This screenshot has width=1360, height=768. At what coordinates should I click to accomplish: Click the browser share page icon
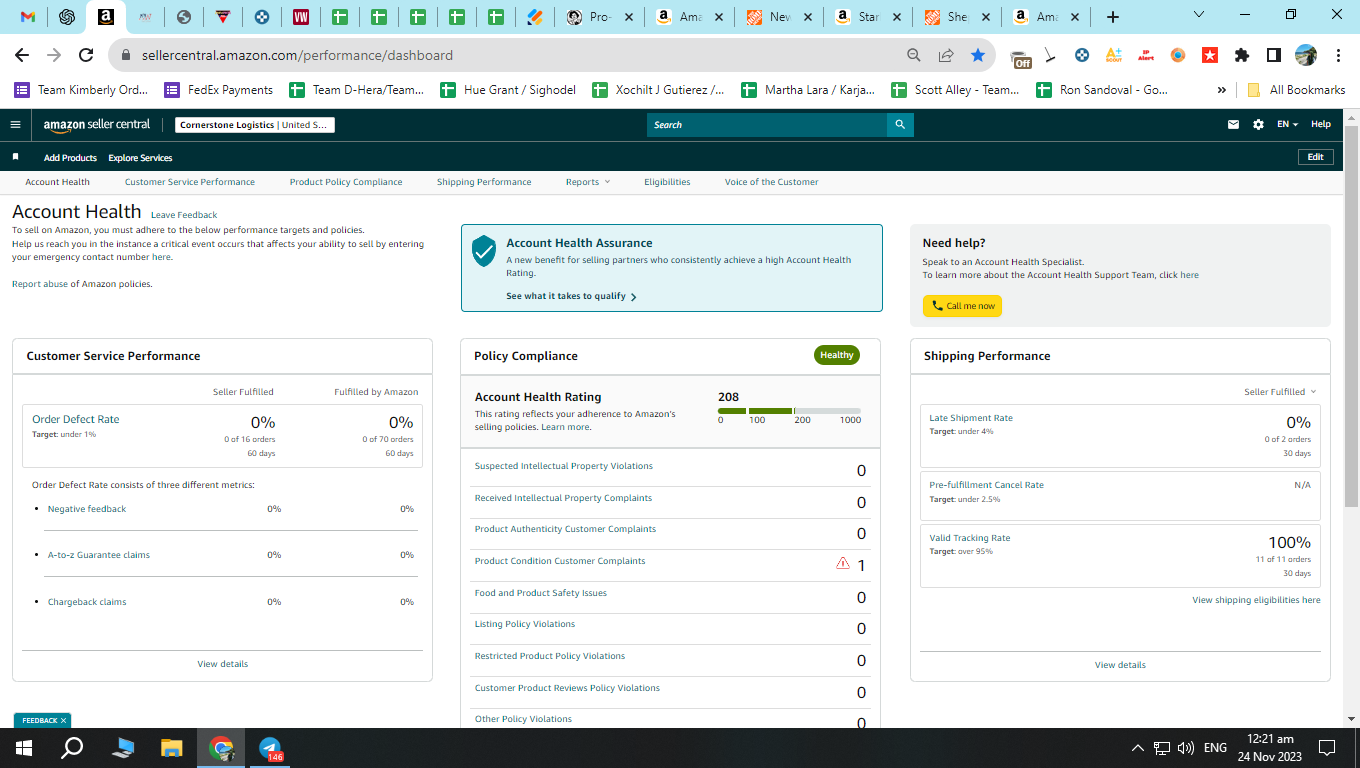point(946,56)
